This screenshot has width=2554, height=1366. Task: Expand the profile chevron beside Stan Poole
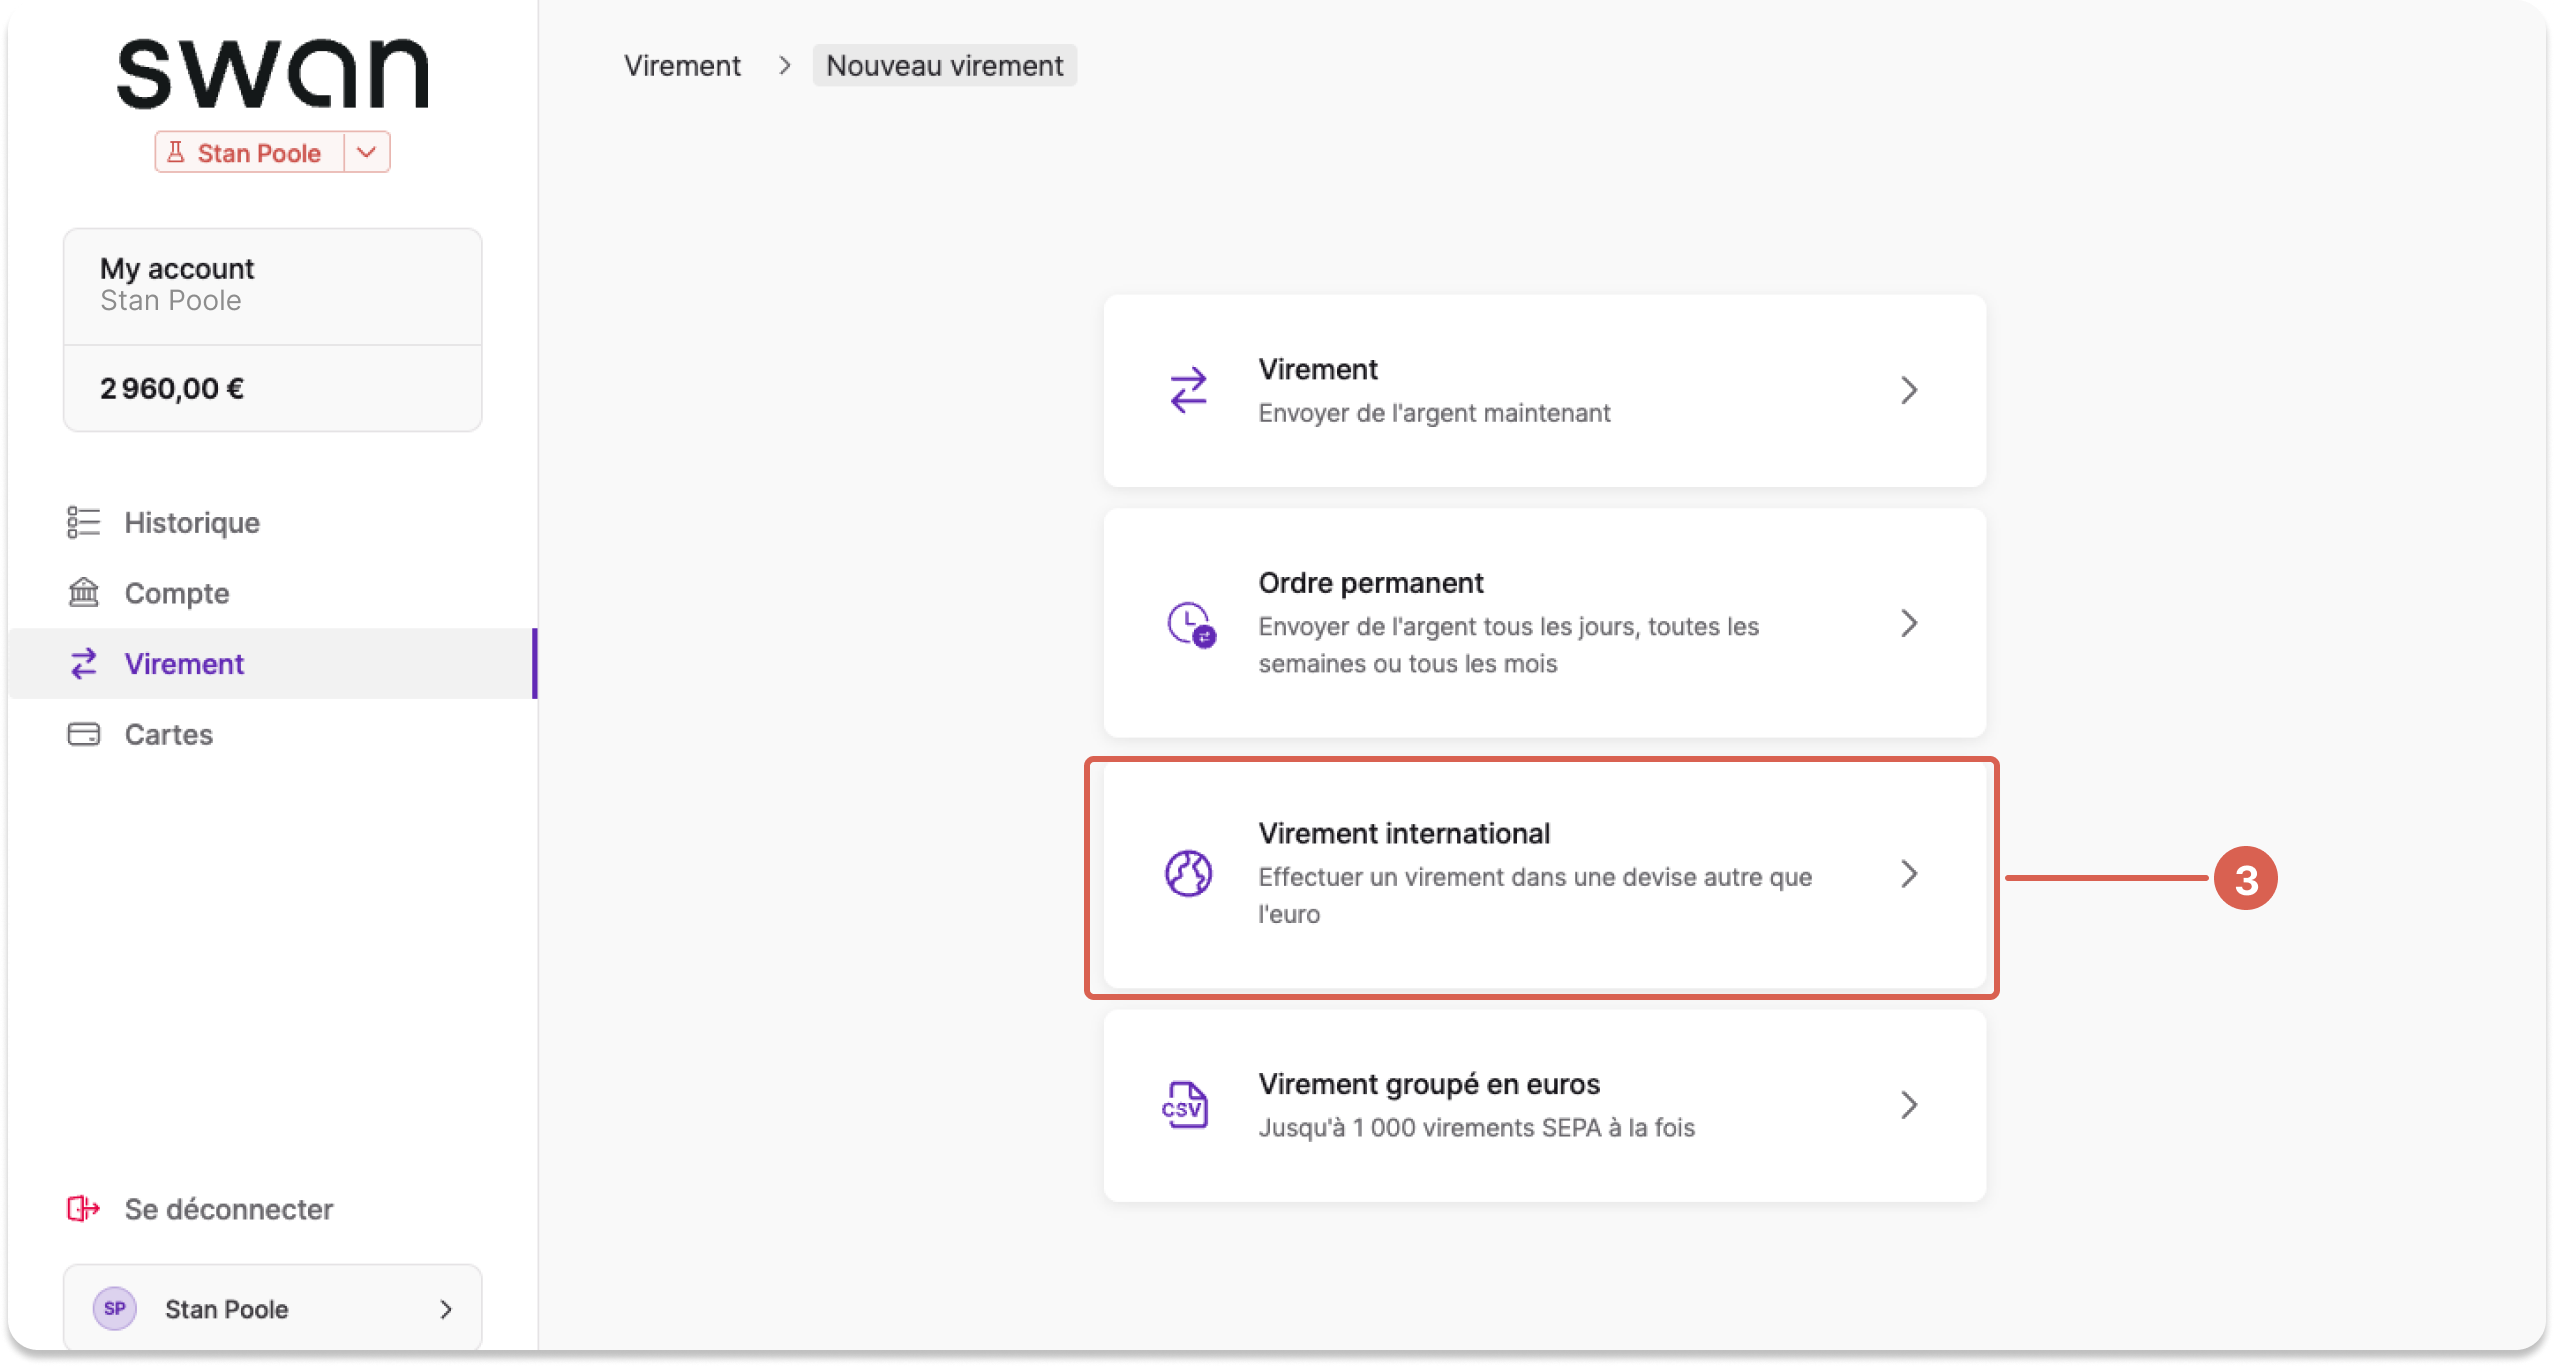[446, 1309]
